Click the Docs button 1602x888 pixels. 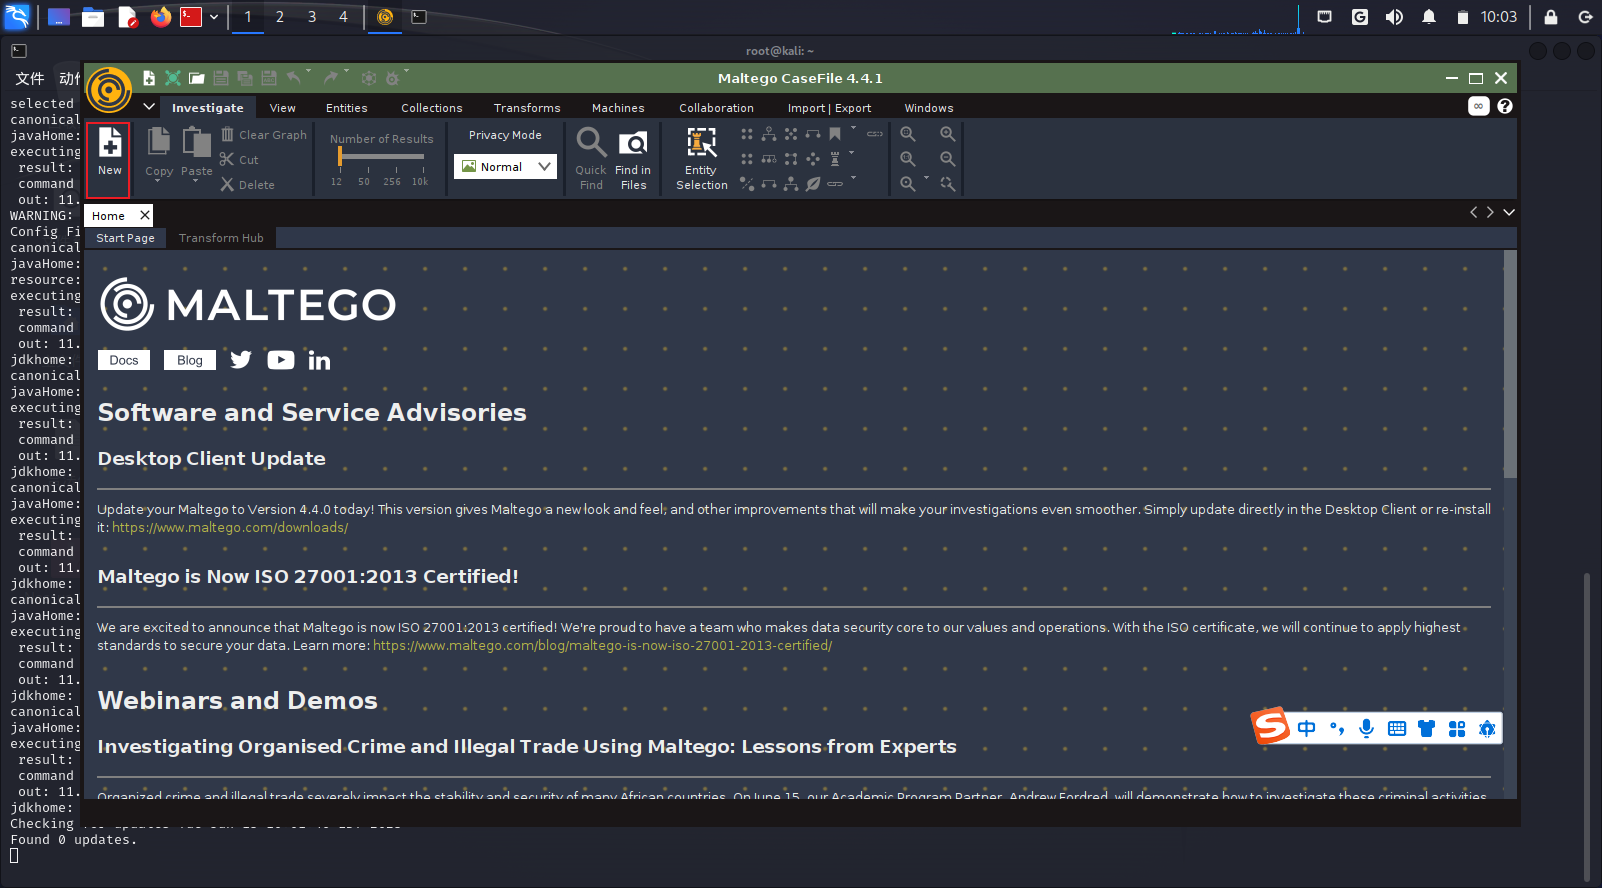click(124, 360)
